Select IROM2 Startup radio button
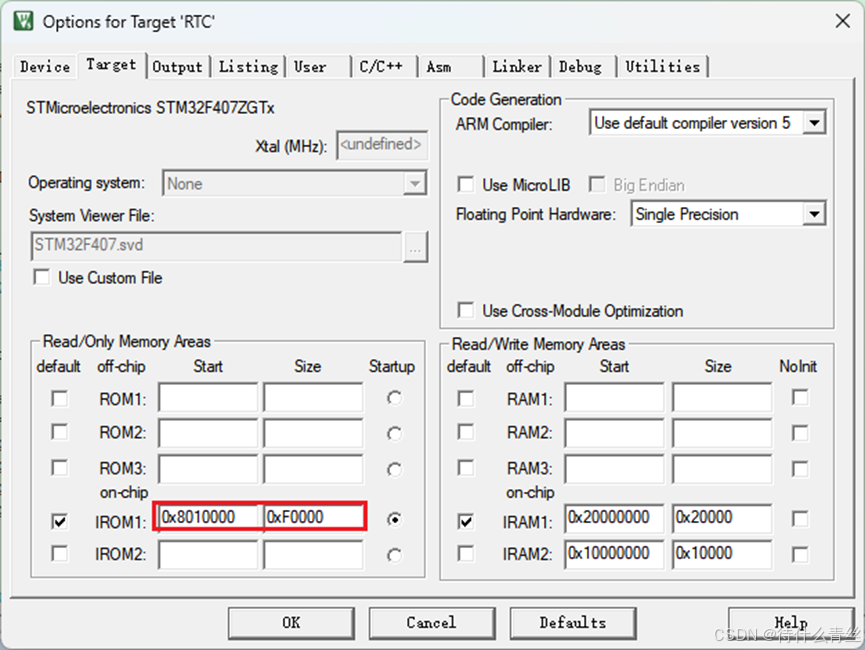Viewport: 865px width, 650px height. [394, 555]
